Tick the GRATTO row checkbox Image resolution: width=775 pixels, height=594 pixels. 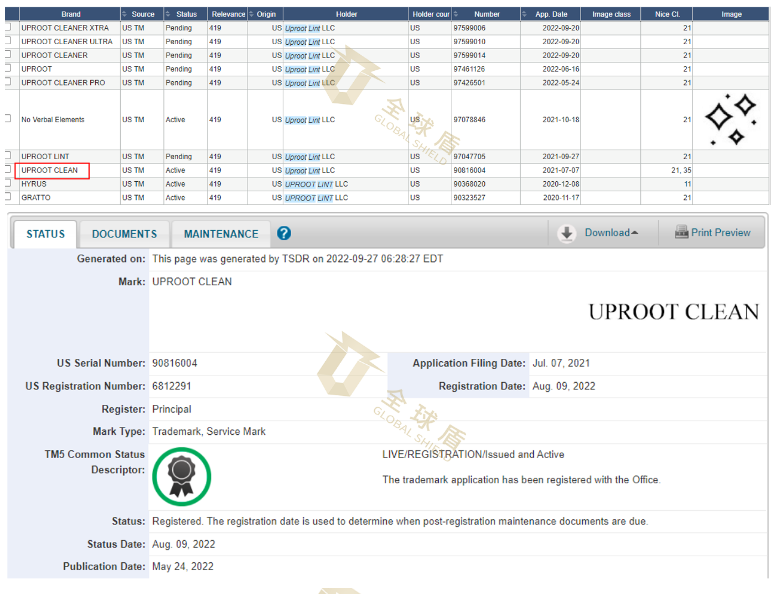7,196
